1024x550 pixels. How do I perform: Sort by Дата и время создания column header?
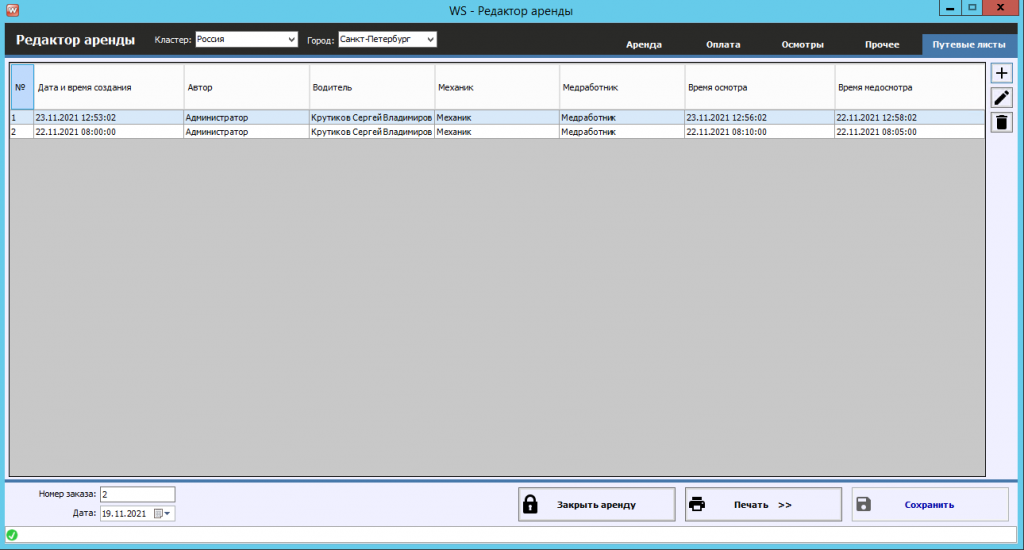click(108, 87)
